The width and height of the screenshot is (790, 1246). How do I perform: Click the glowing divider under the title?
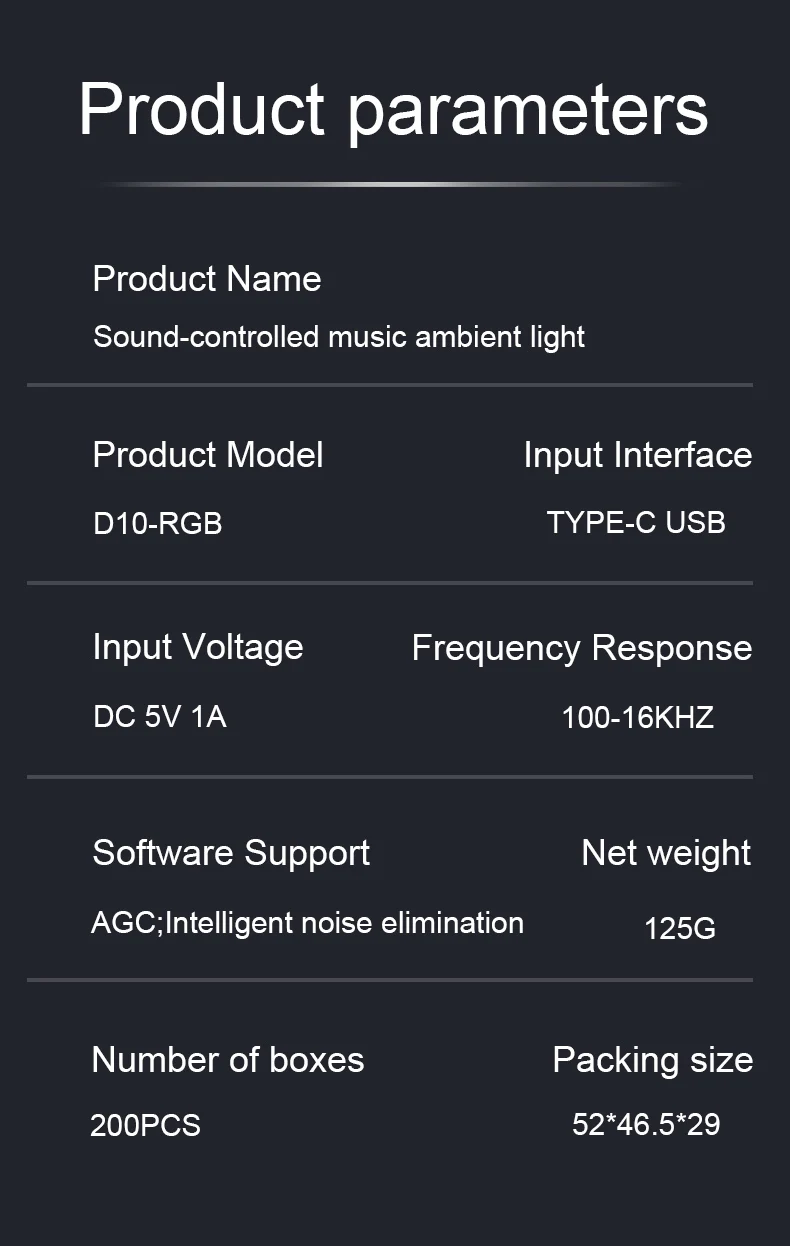click(x=390, y=185)
